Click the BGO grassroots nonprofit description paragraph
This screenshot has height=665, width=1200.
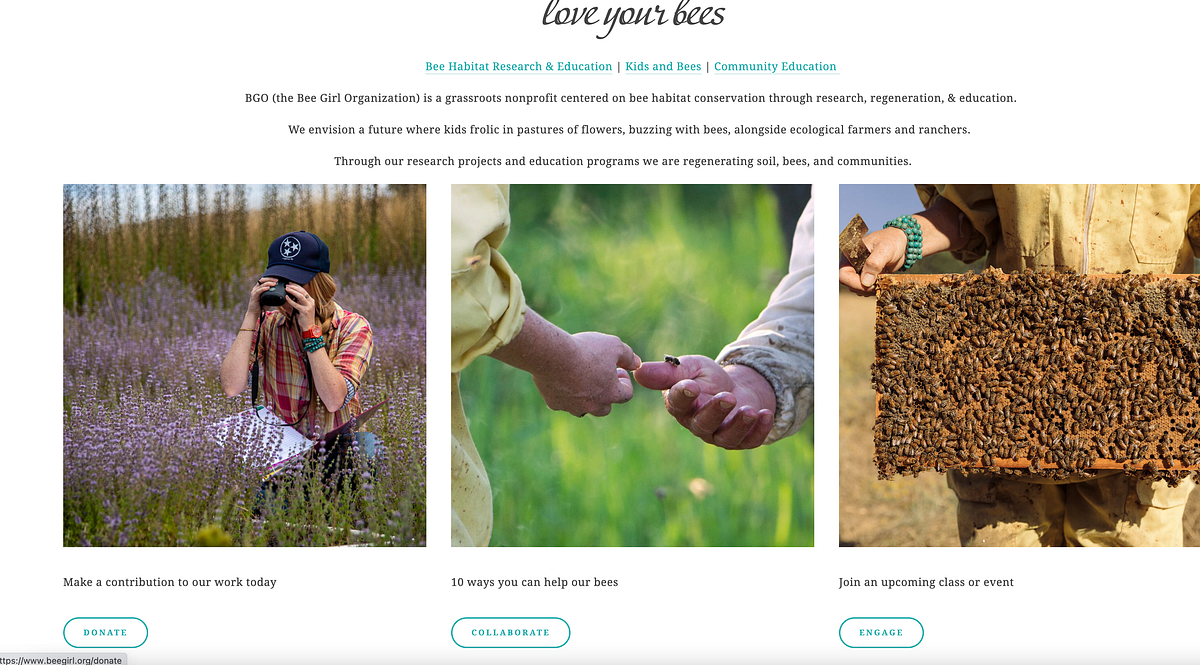631,98
